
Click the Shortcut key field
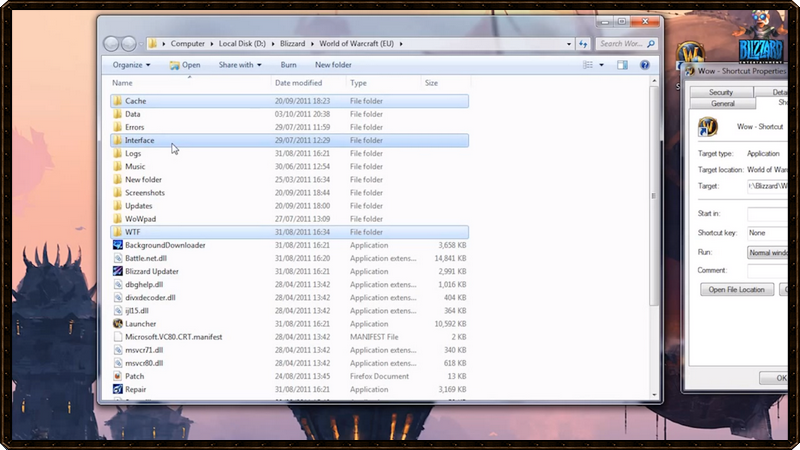(x=767, y=233)
